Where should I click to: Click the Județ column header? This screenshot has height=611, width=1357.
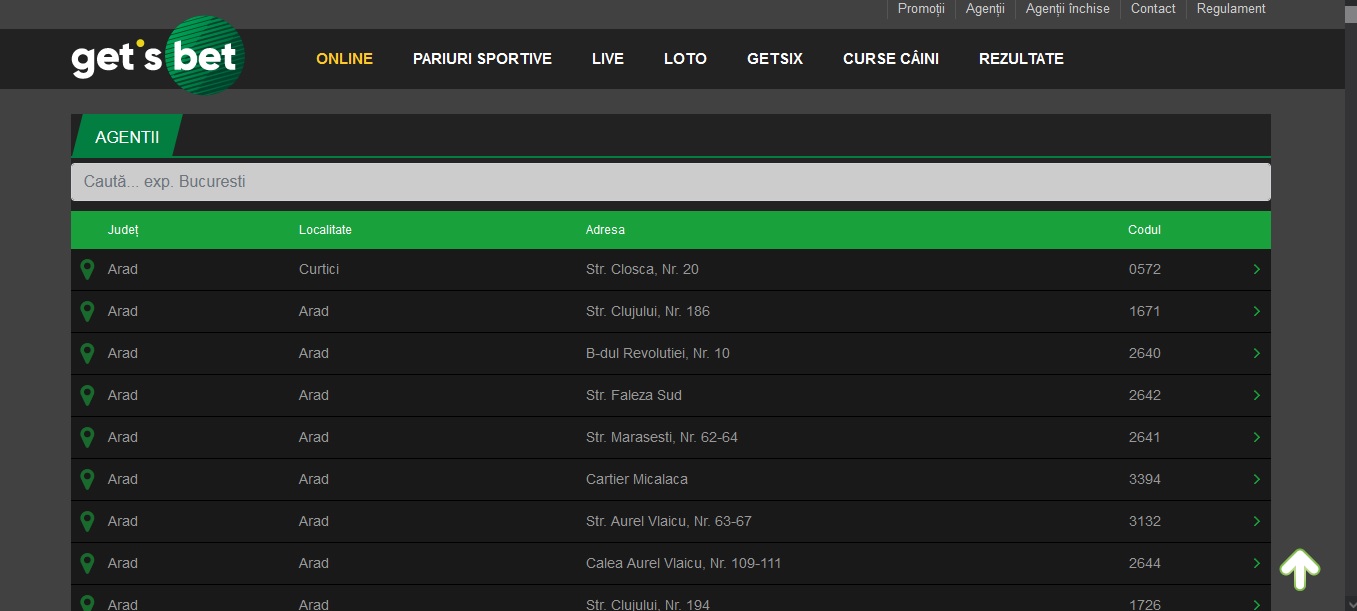click(123, 230)
